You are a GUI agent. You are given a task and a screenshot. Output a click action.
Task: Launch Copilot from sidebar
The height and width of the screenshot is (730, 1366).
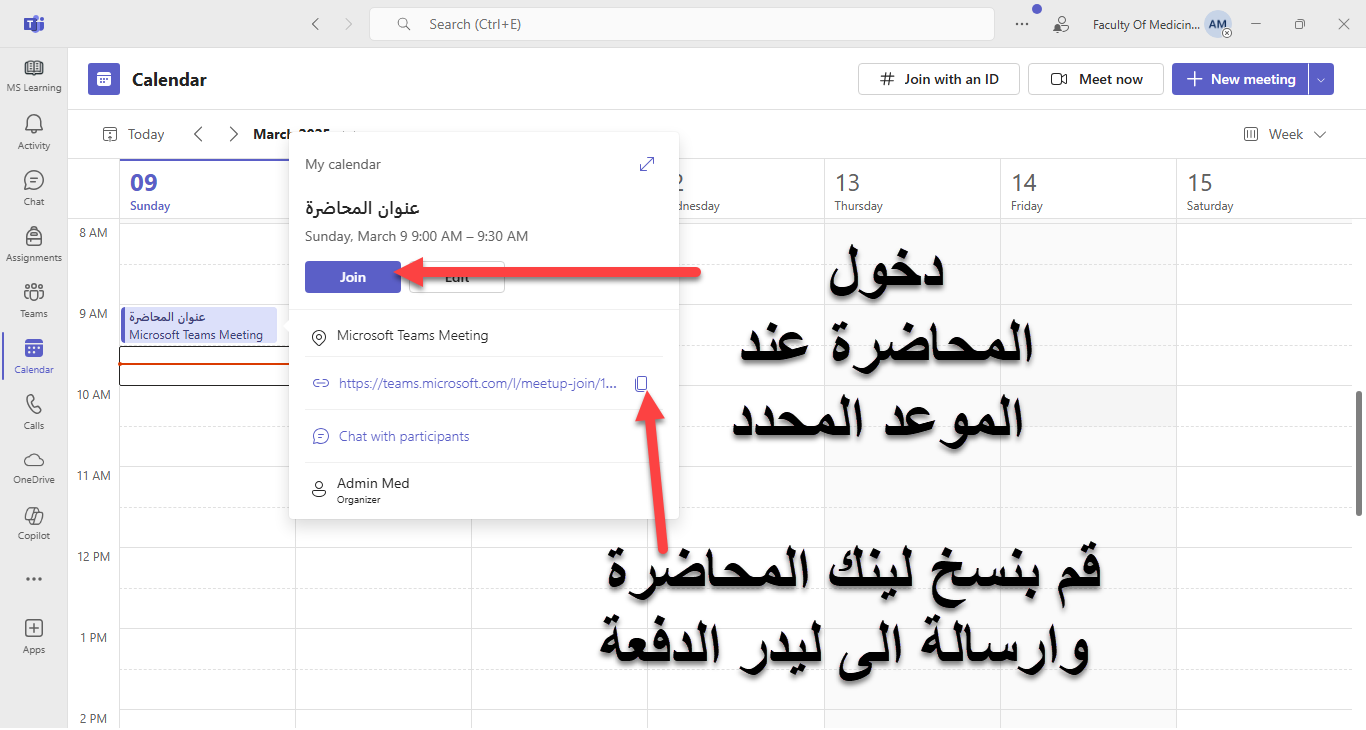[x=34, y=522]
